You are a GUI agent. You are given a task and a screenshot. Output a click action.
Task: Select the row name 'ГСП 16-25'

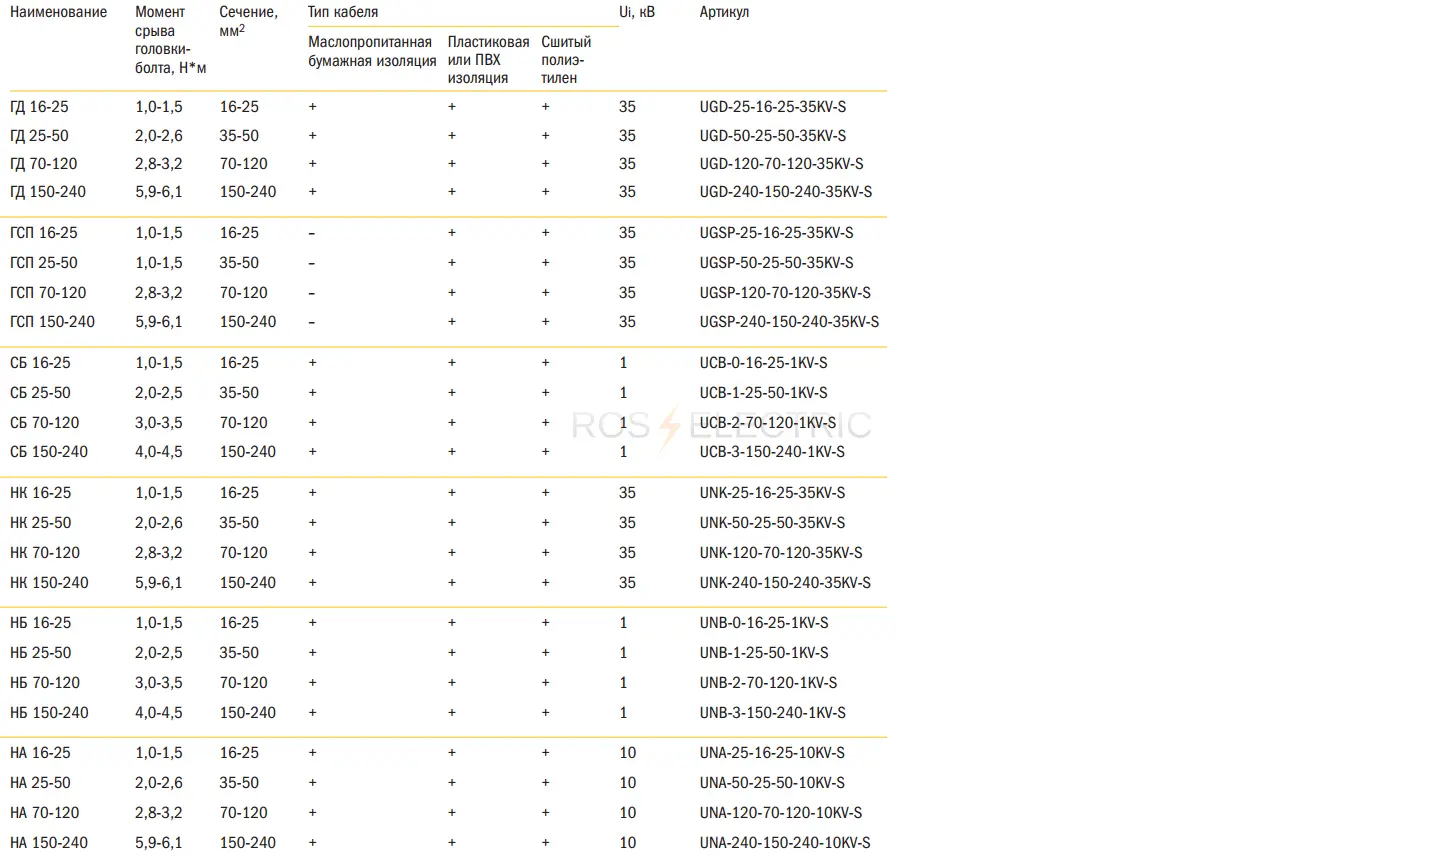coord(43,233)
